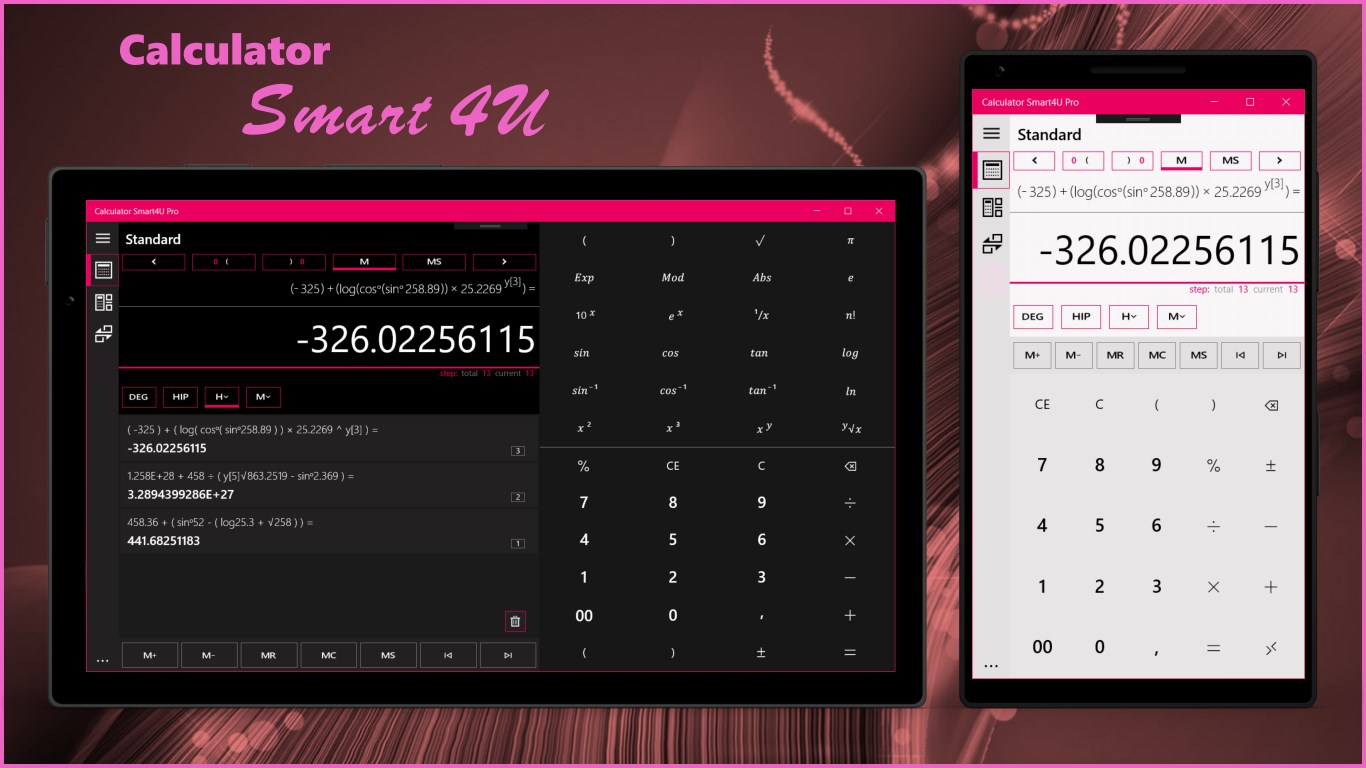
Task: Open hamburger menu in tablet calculator
Action: [x=103, y=238]
